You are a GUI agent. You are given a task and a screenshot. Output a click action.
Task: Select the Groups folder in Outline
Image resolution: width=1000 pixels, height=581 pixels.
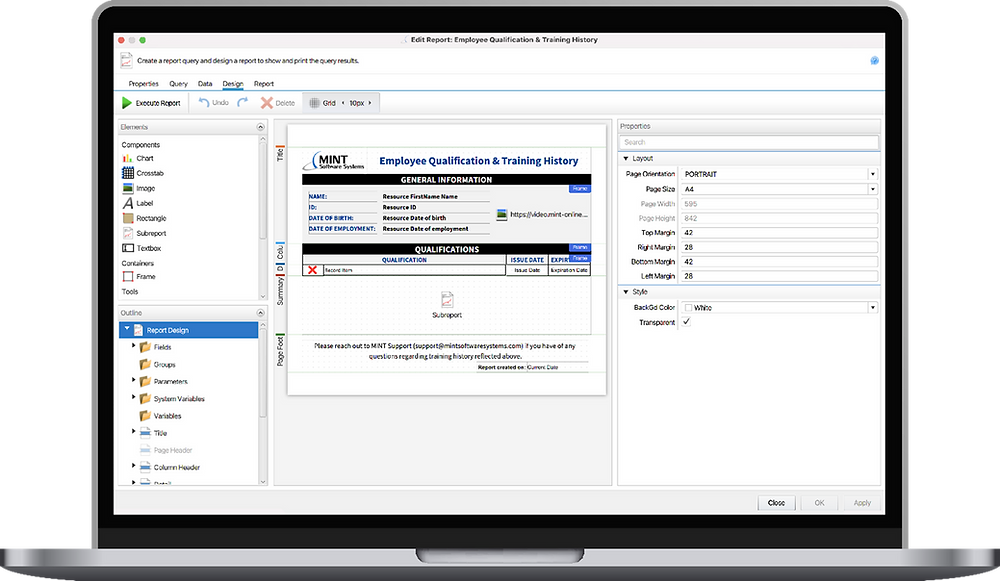[158, 365]
